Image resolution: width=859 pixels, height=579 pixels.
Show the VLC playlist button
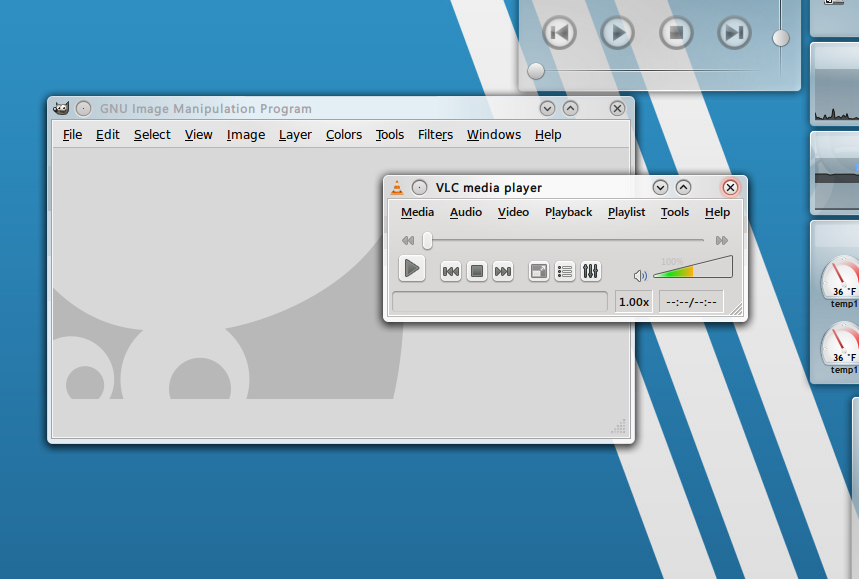565,271
